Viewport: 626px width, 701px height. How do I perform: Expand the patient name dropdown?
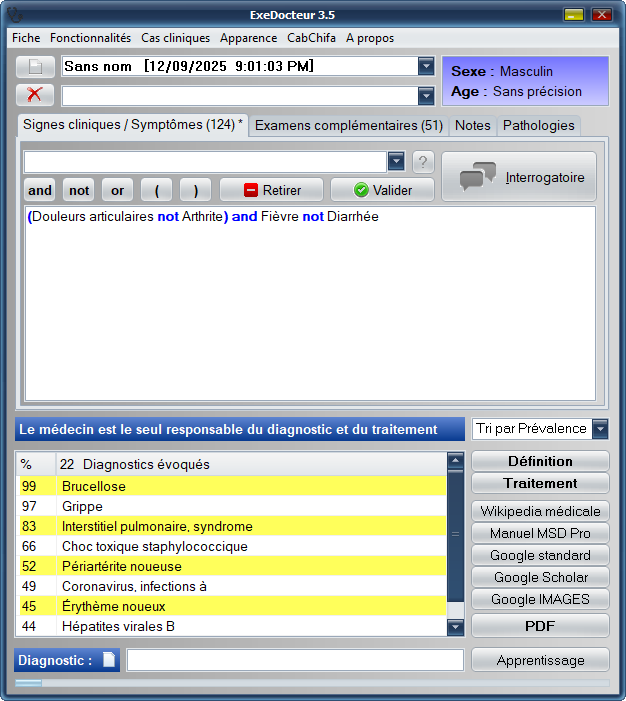(426, 66)
